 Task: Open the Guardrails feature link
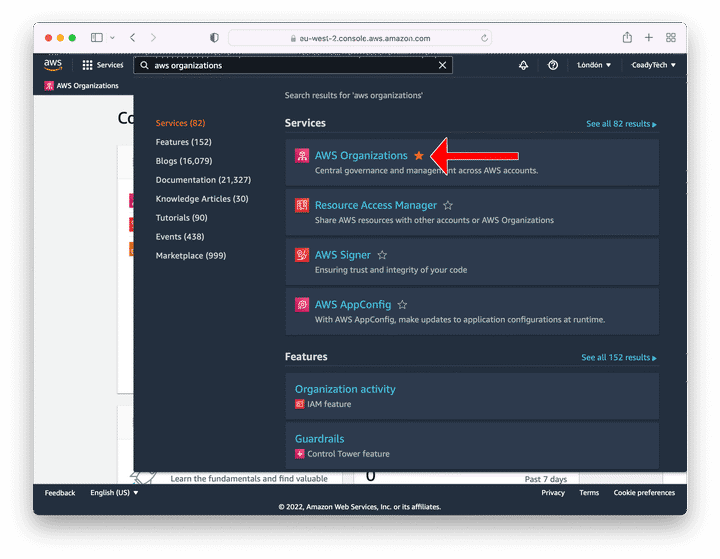320,439
